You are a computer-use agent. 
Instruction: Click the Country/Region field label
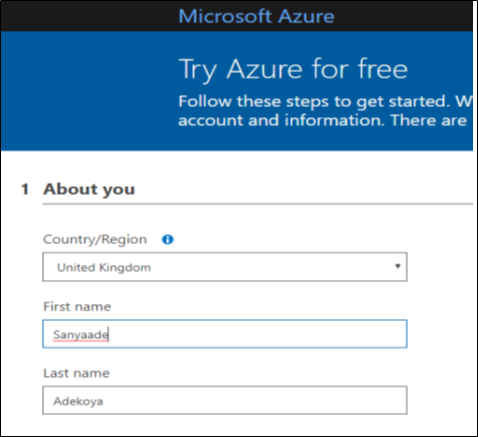[95, 240]
